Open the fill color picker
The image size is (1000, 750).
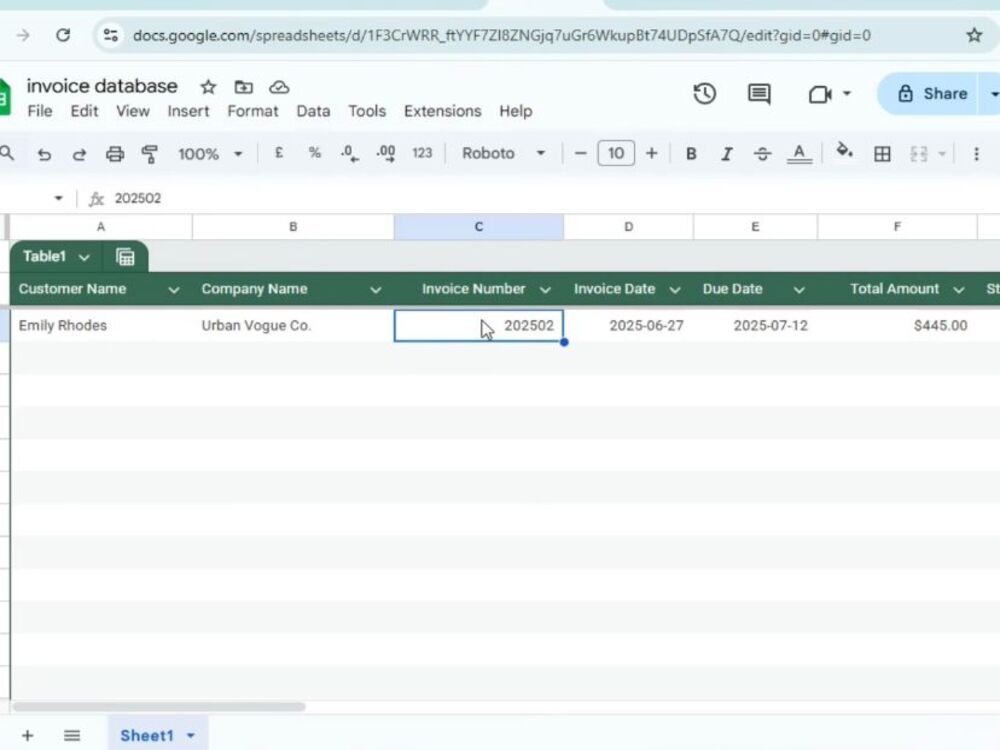coord(844,152)
